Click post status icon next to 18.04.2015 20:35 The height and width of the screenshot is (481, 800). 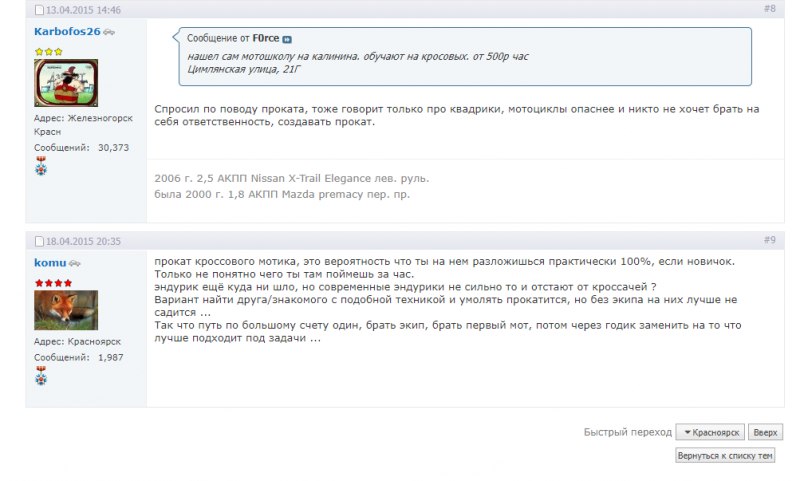[x=39, y=241]
